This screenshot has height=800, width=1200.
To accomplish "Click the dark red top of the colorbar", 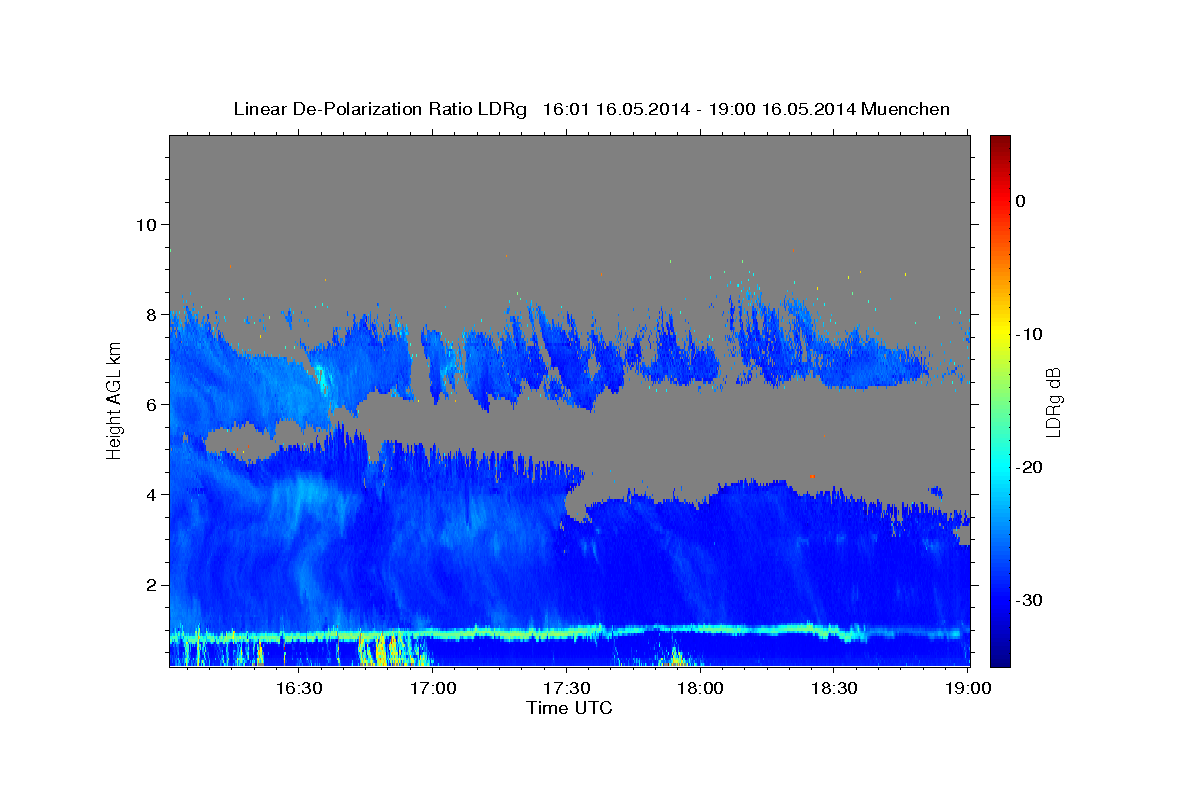I will coord(1000,143).
